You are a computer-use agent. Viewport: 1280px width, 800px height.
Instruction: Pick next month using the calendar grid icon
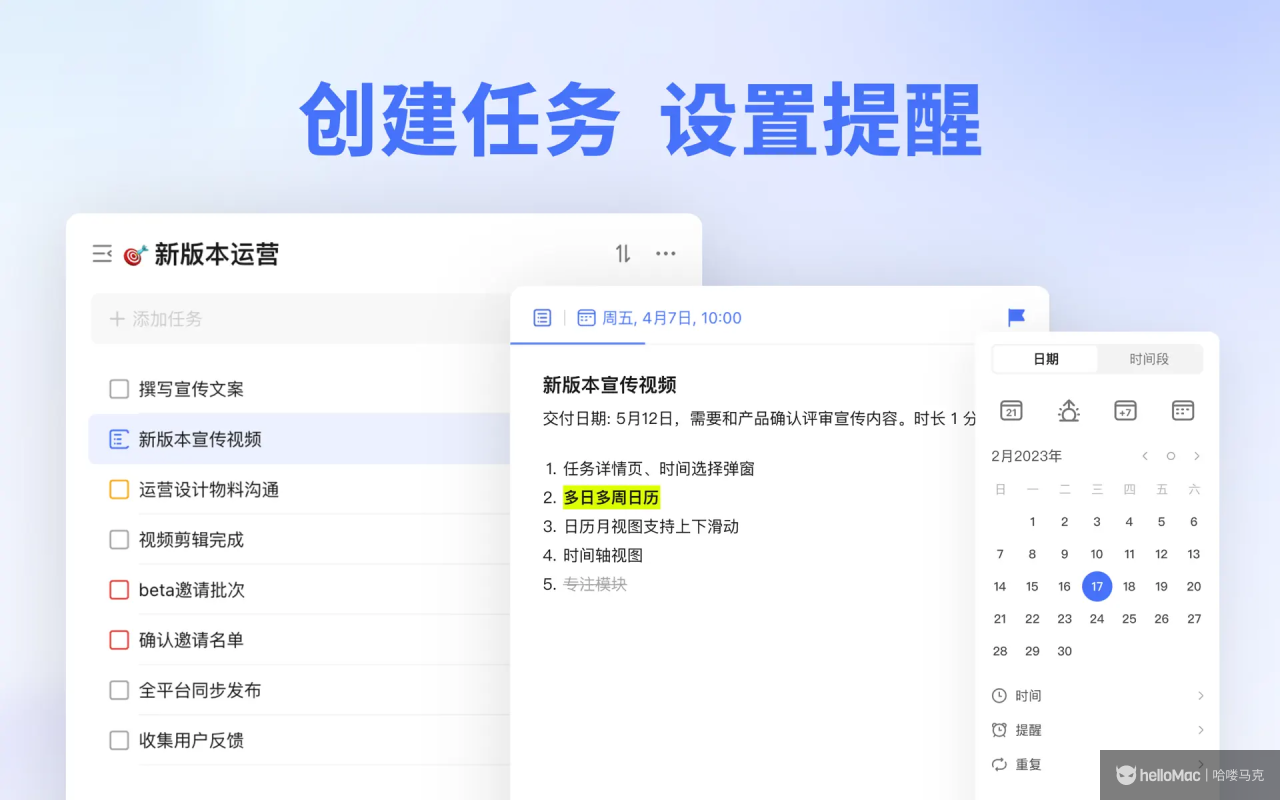tap(1183, 410)
